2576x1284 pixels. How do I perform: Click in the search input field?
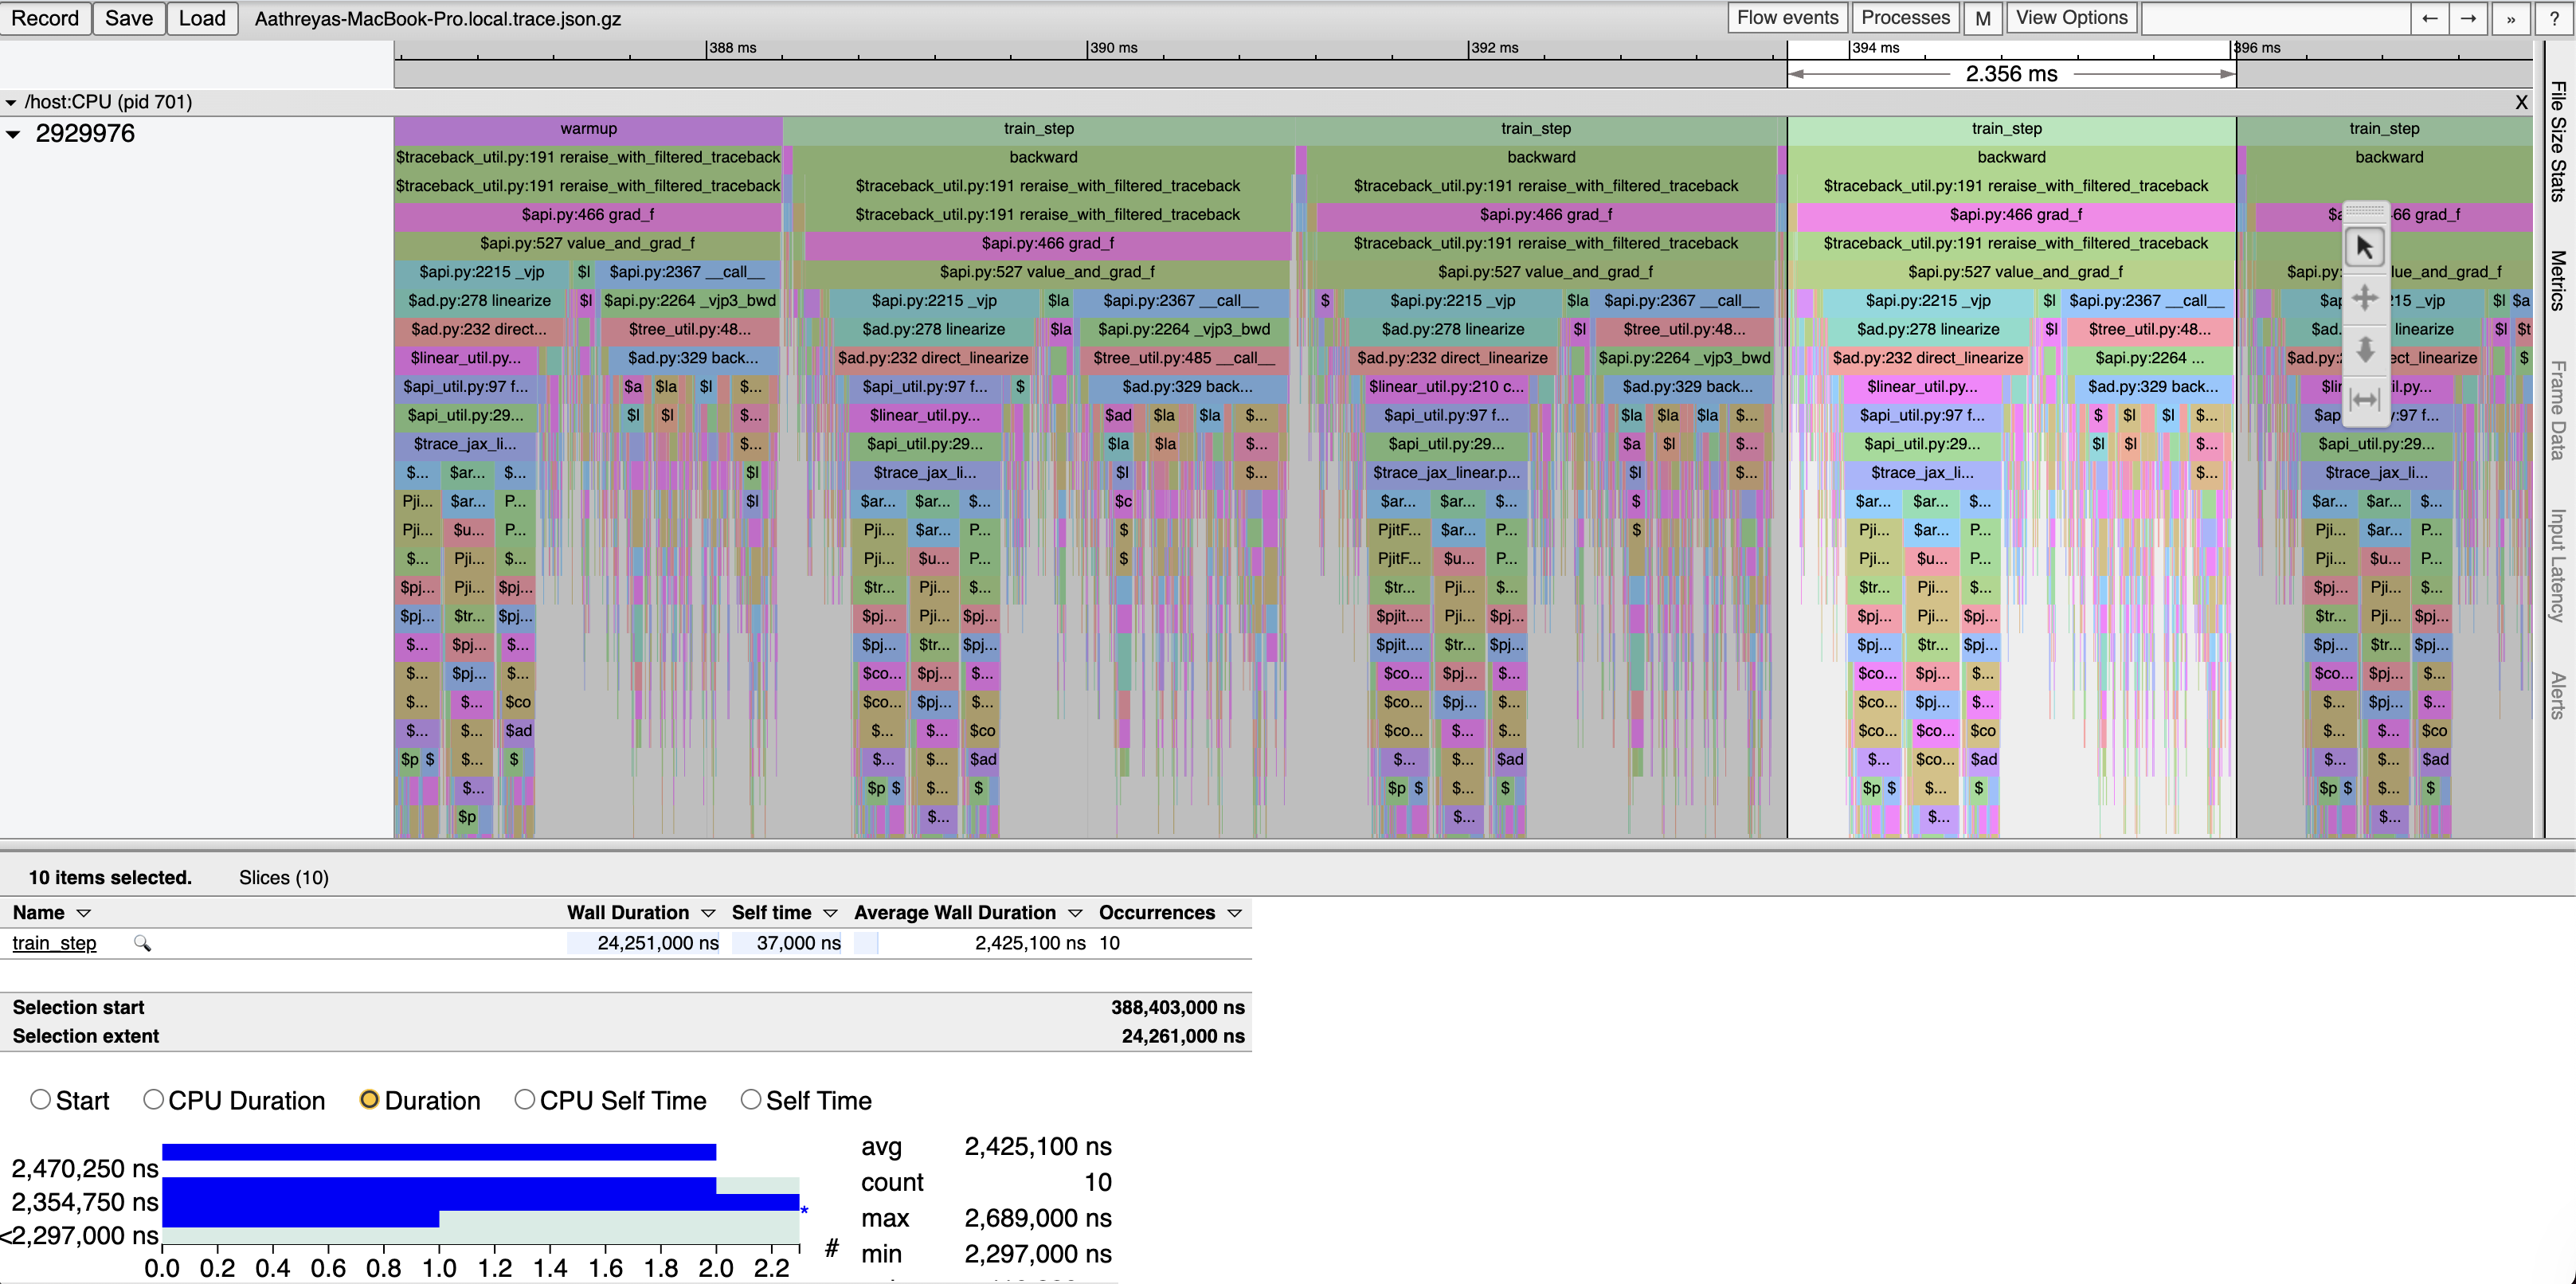(2274, 18)
